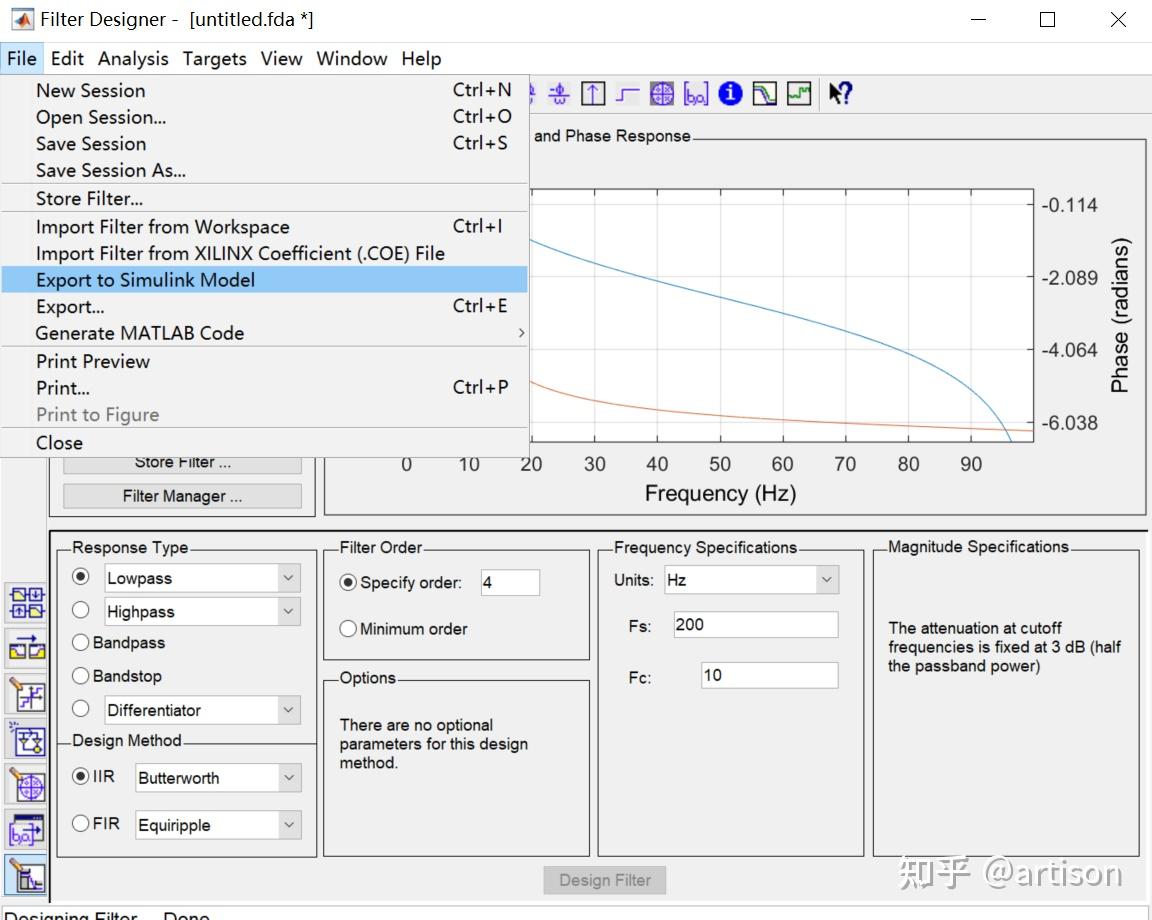Select the Differentiator radio button
This screenshot has height=920, width=1152.
click(81, 708)
